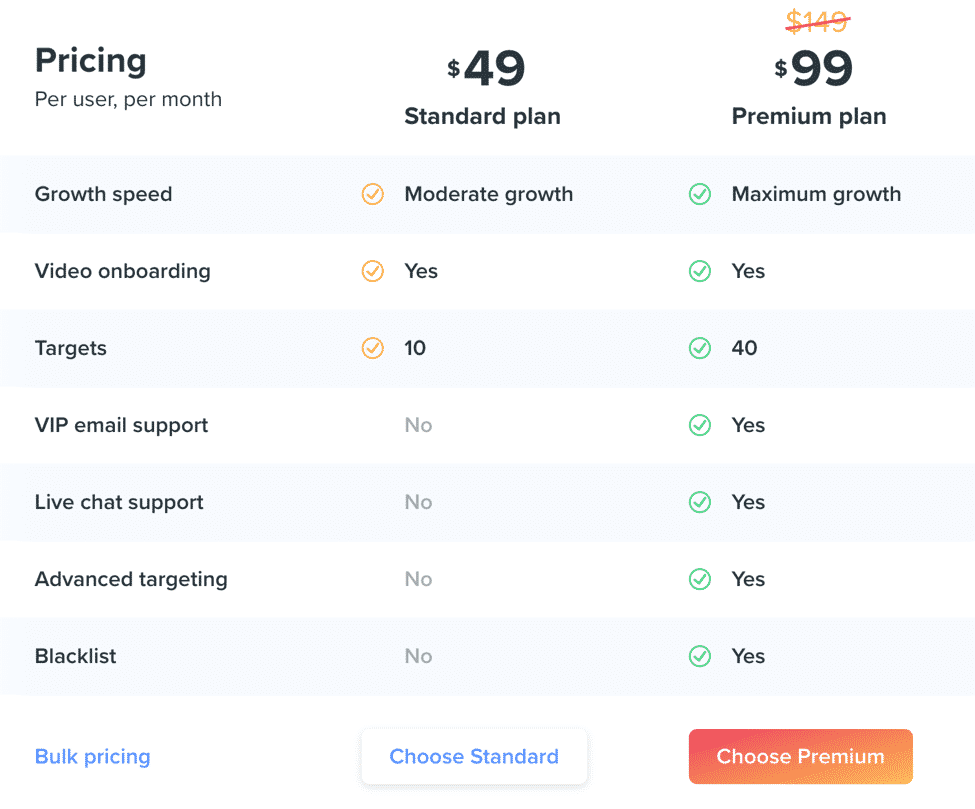
Task: Click the Growth speed row label
Action: tap(103, 194)
